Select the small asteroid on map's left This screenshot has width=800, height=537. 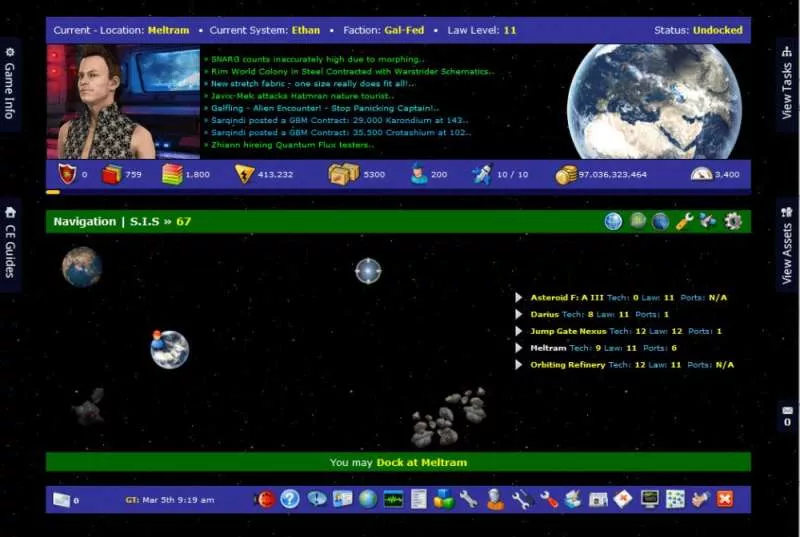(89, 406)
